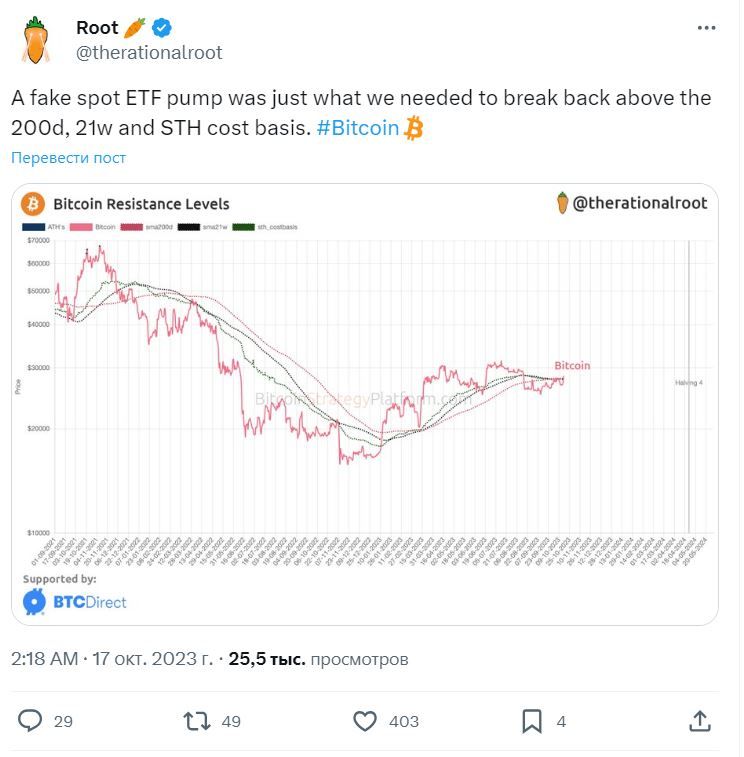744x757 pixels.
Task: Click the Перевести пост translate link
Action: (x=69, y=158)
